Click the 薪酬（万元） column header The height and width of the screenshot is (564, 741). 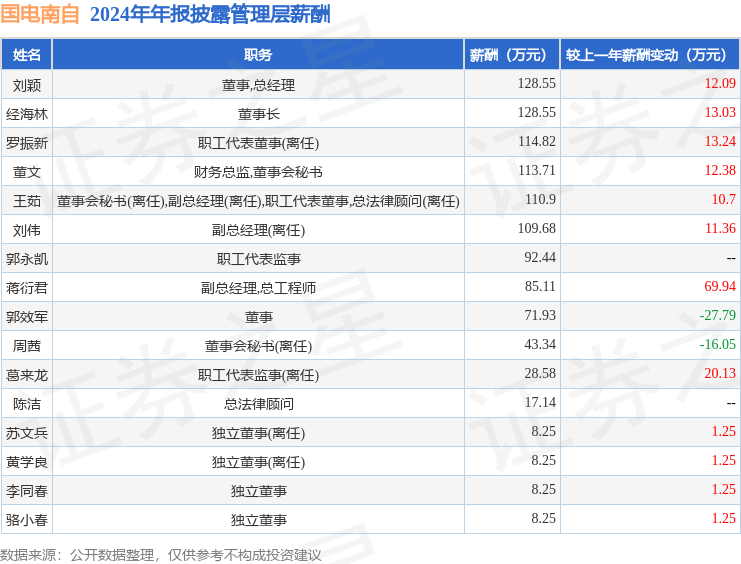point(512,55)
